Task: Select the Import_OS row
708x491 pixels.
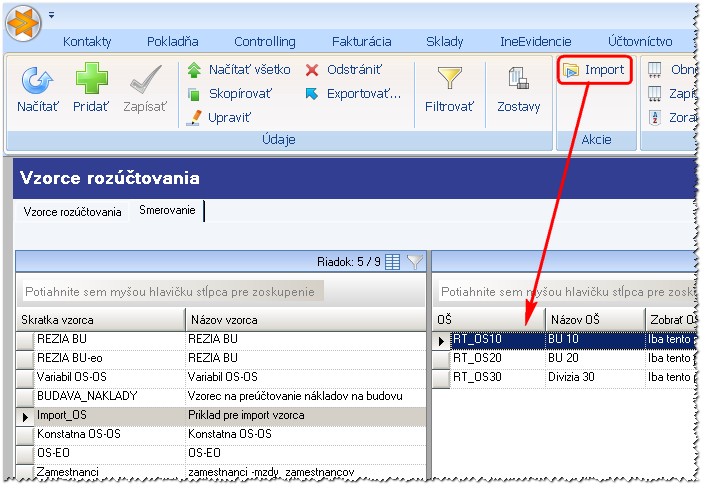Action: click(x=221, y=416)
